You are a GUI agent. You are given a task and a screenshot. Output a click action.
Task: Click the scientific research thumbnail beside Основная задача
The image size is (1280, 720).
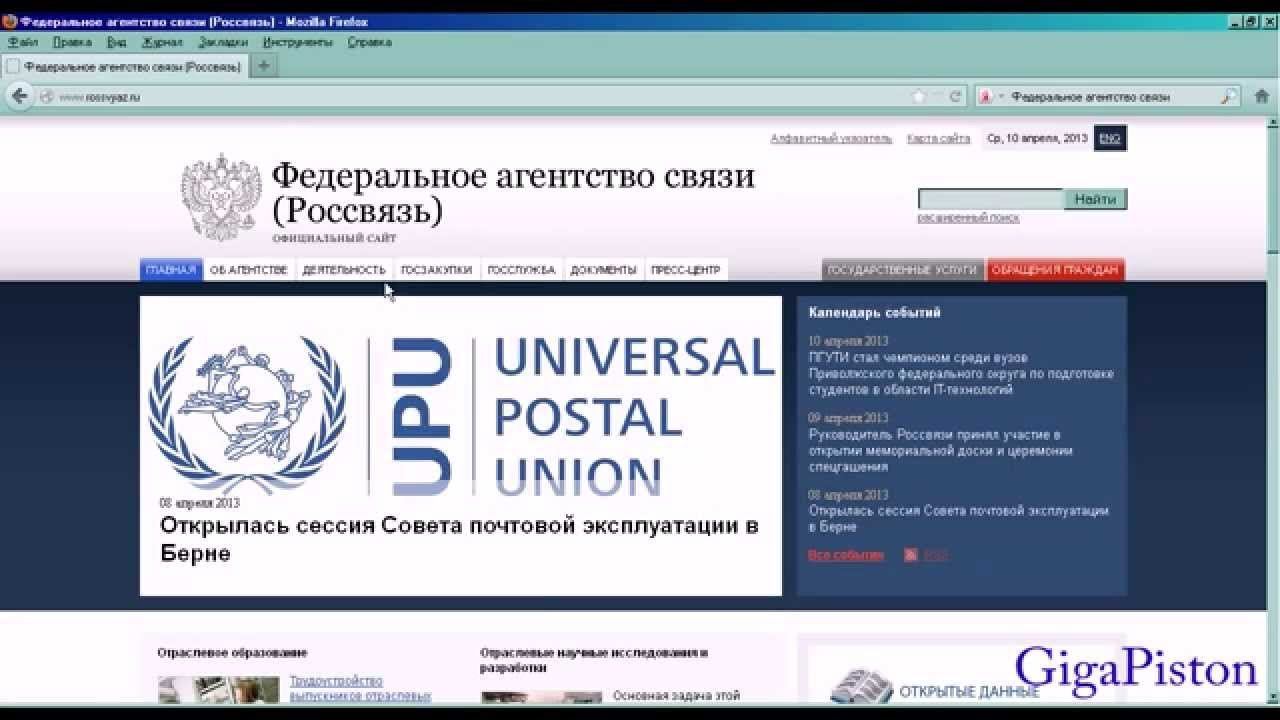tap(541, 697)
